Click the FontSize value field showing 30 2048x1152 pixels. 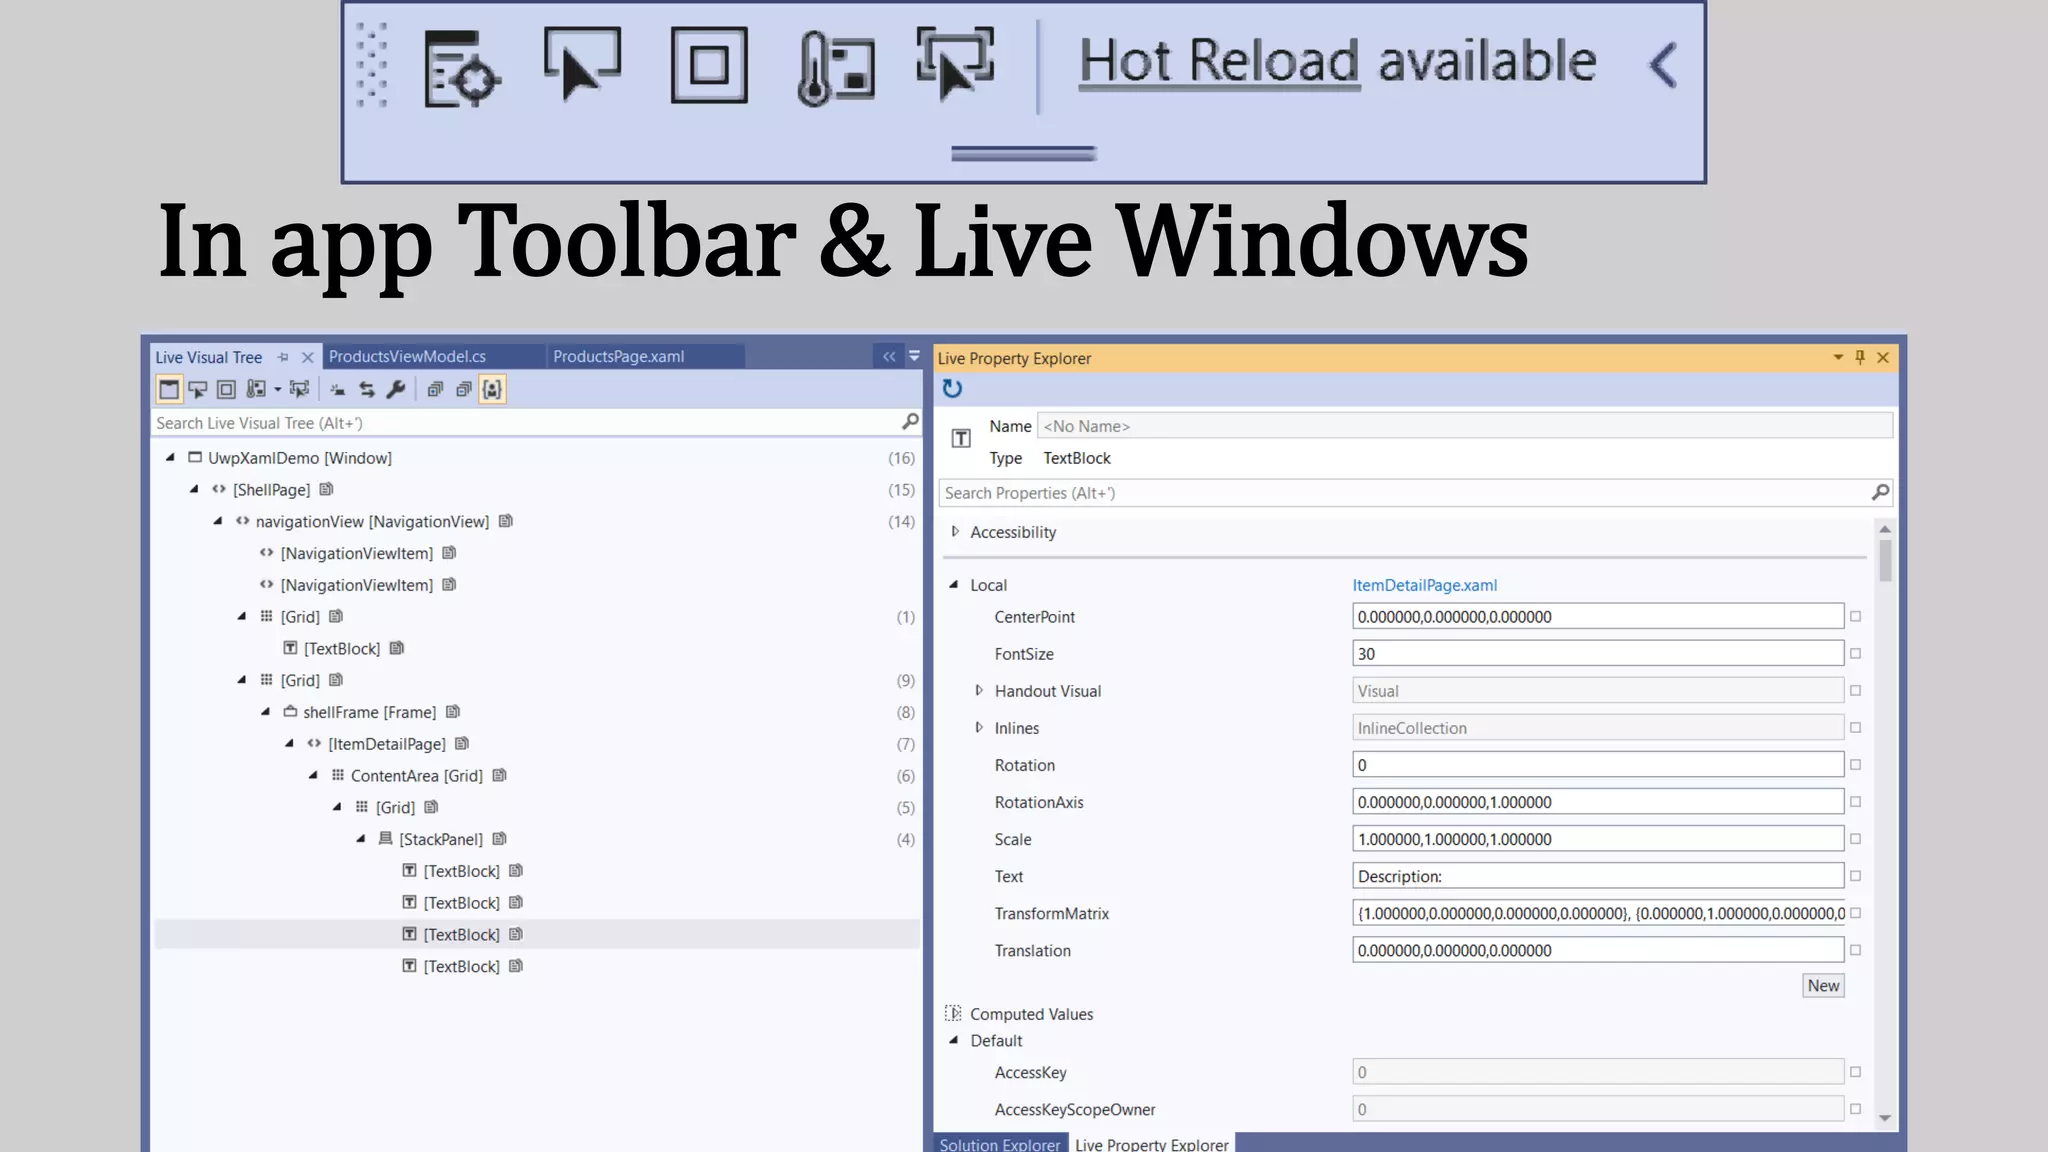[1598, 653]
